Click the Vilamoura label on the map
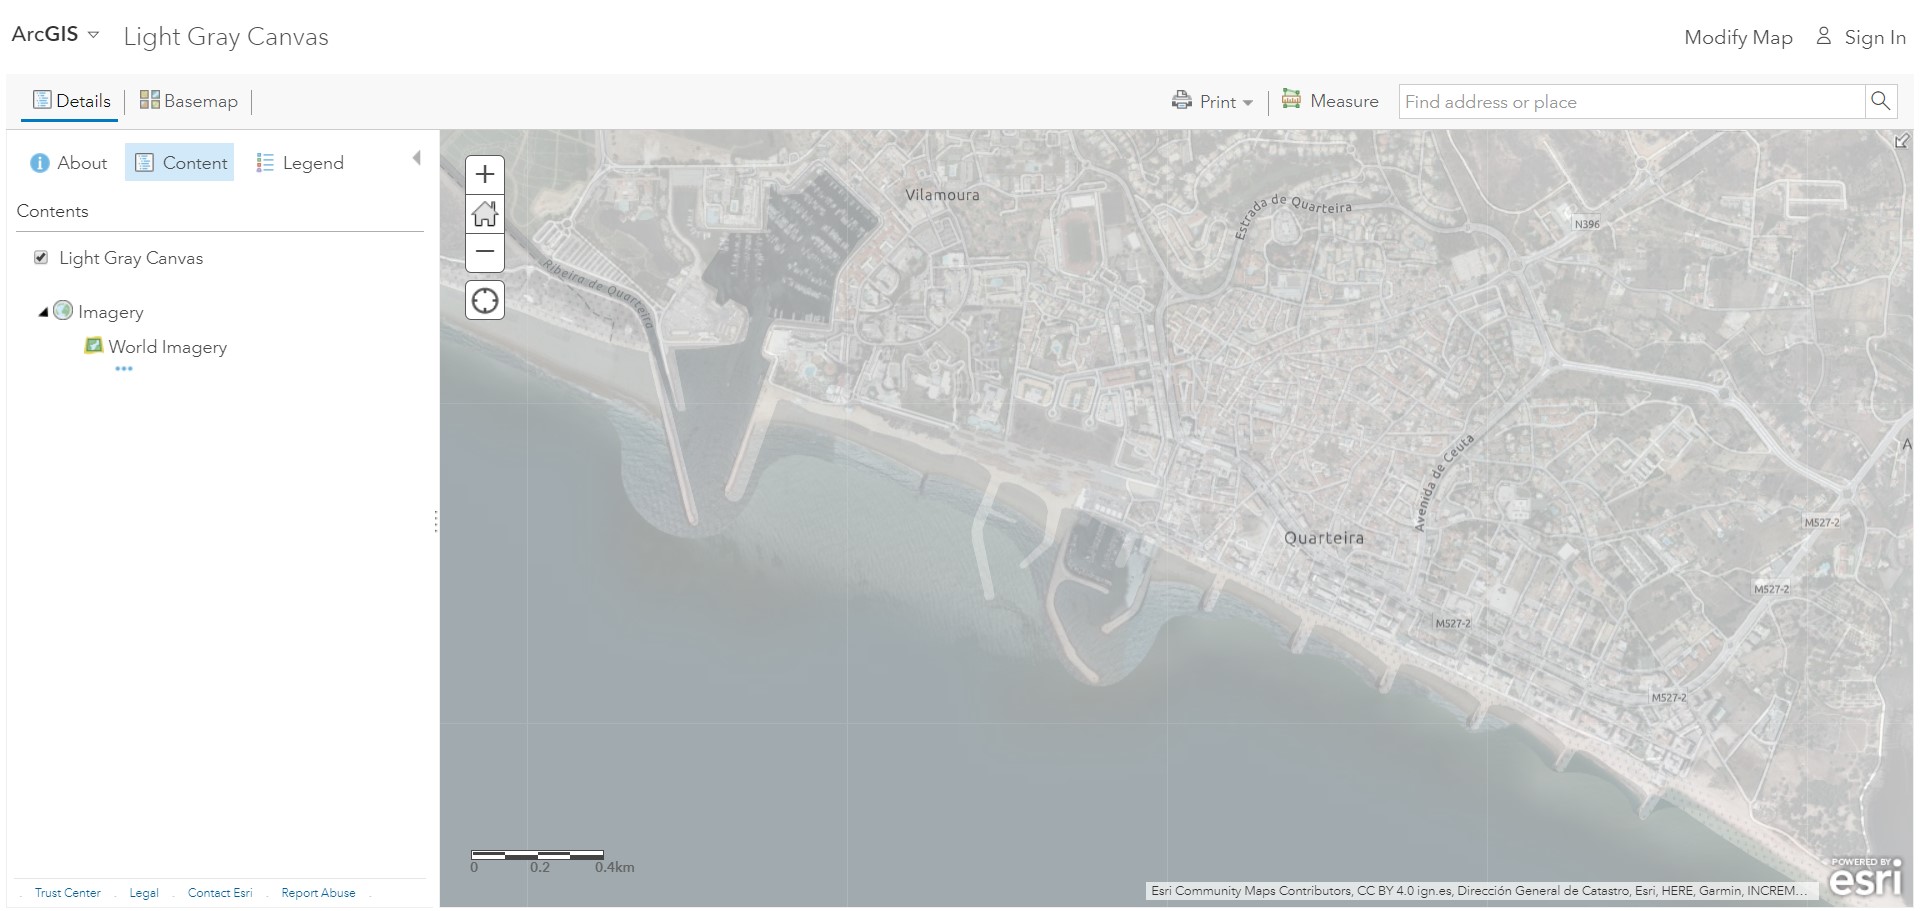Screen dimensions: 1920x911 point(943,195)
